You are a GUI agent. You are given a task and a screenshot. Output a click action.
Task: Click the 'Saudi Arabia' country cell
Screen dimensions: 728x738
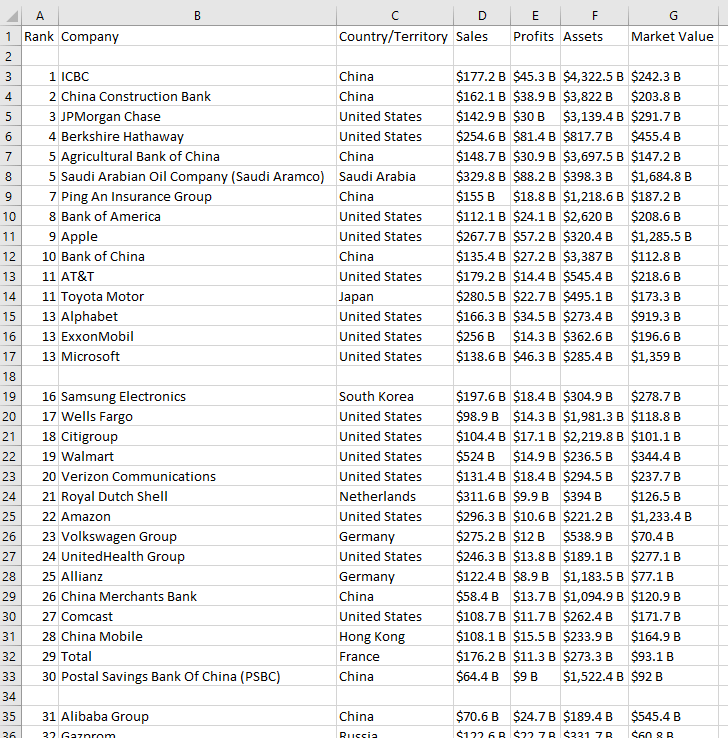click(x=395, y=176)
